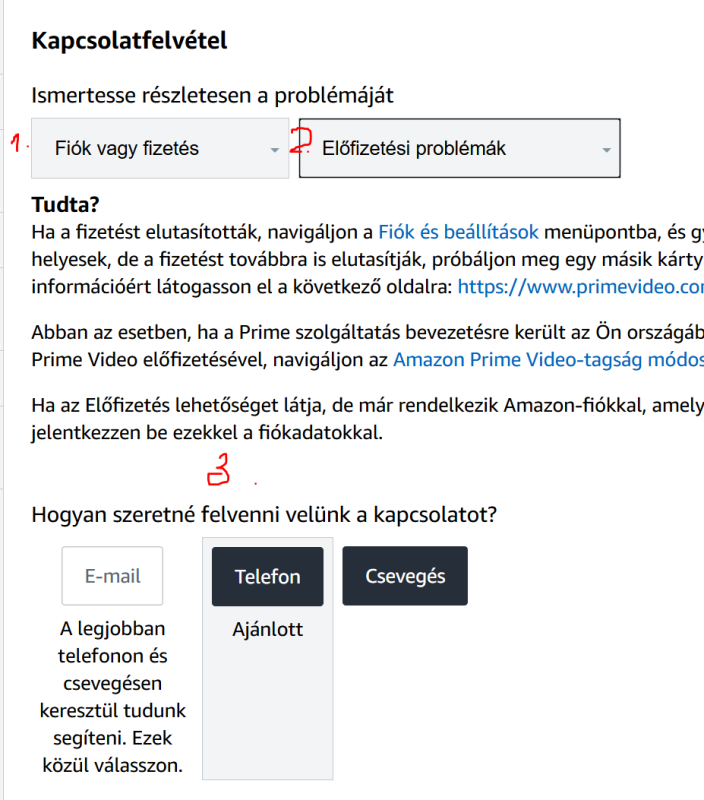Viewport: 704px width, 800px height.
Task: Open the 'Fiók vagy fizetés' dropdown
Action: 150,149
